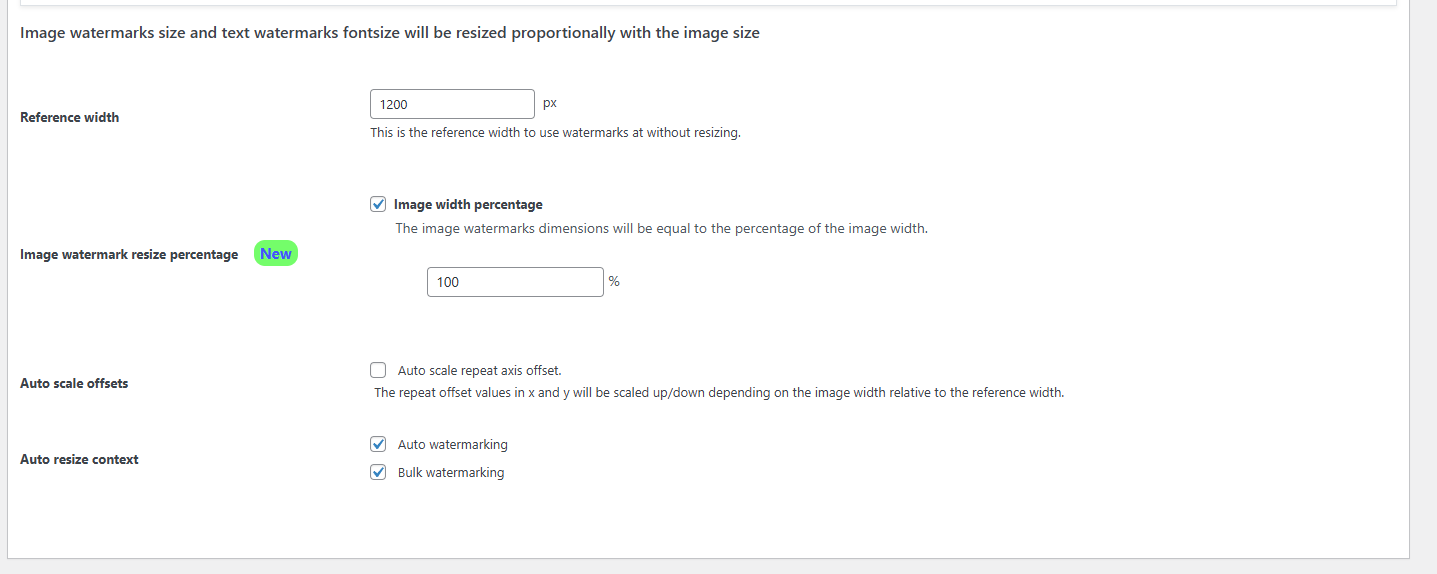1437x574 pixels.
Task: Select the Image watermark resize percentage heading
Action: click(x=129, y=255)
